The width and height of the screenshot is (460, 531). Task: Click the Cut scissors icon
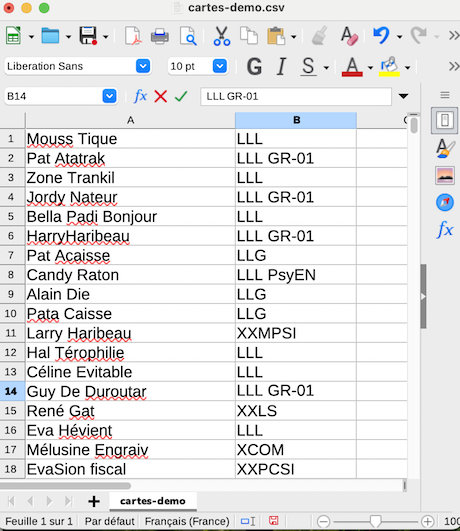222,36
